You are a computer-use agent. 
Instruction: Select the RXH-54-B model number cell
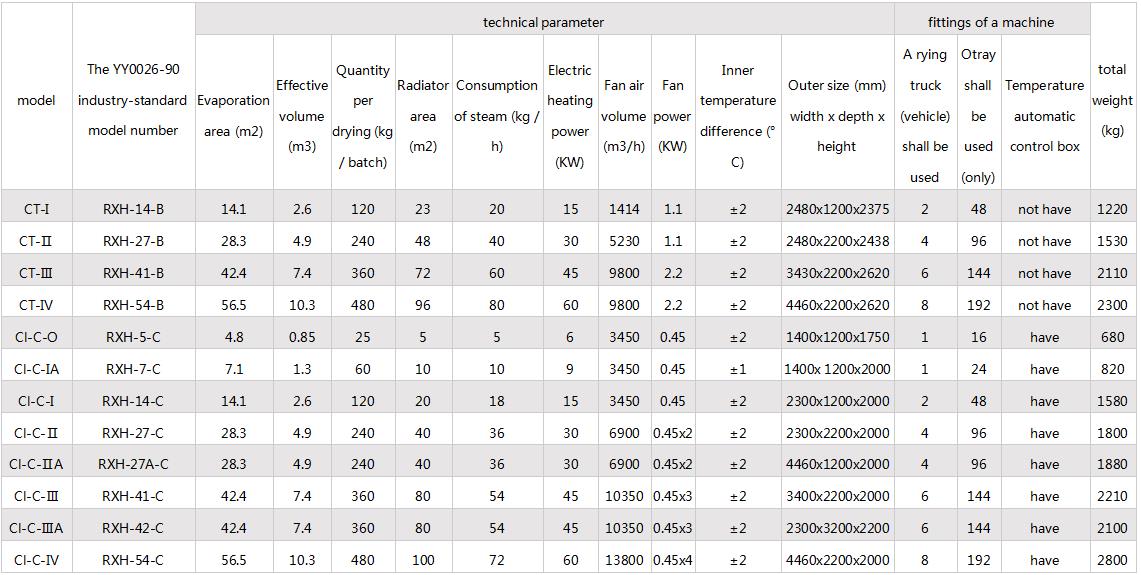tap(133, 305)
